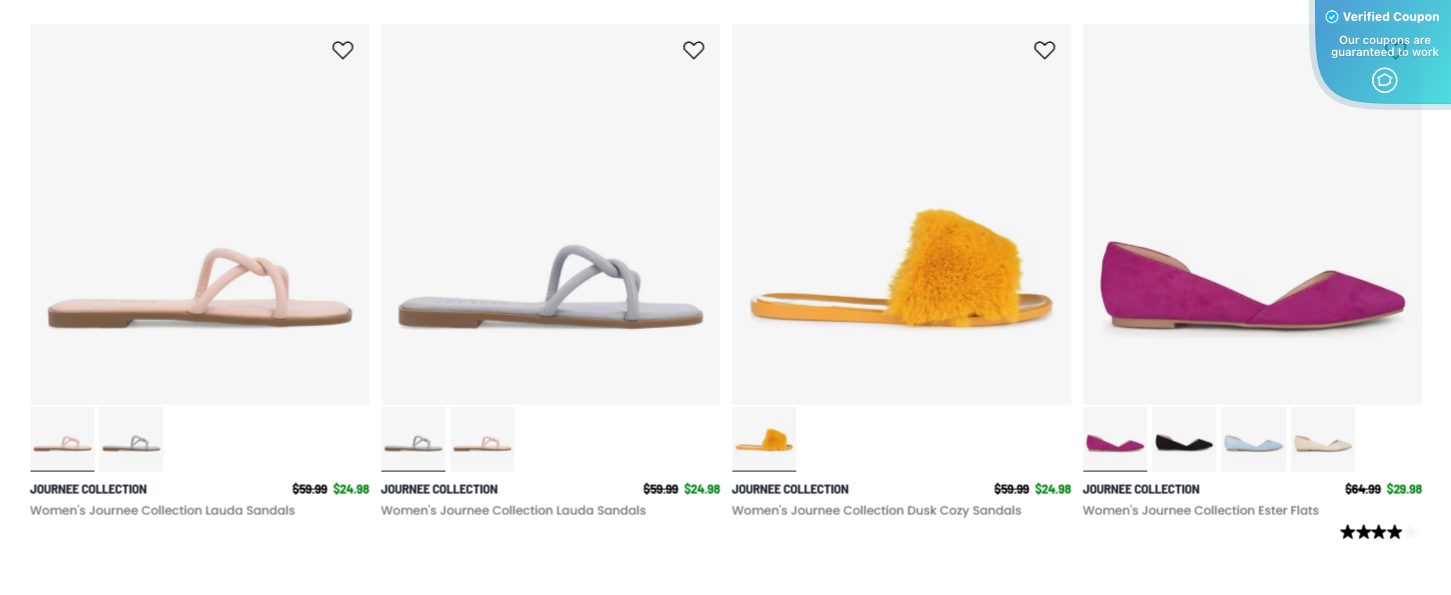Click the star rating under Ester Flats
The width and height of the screenshot is (1451, 595).
pyautogui.click(x=1378, y=532)
